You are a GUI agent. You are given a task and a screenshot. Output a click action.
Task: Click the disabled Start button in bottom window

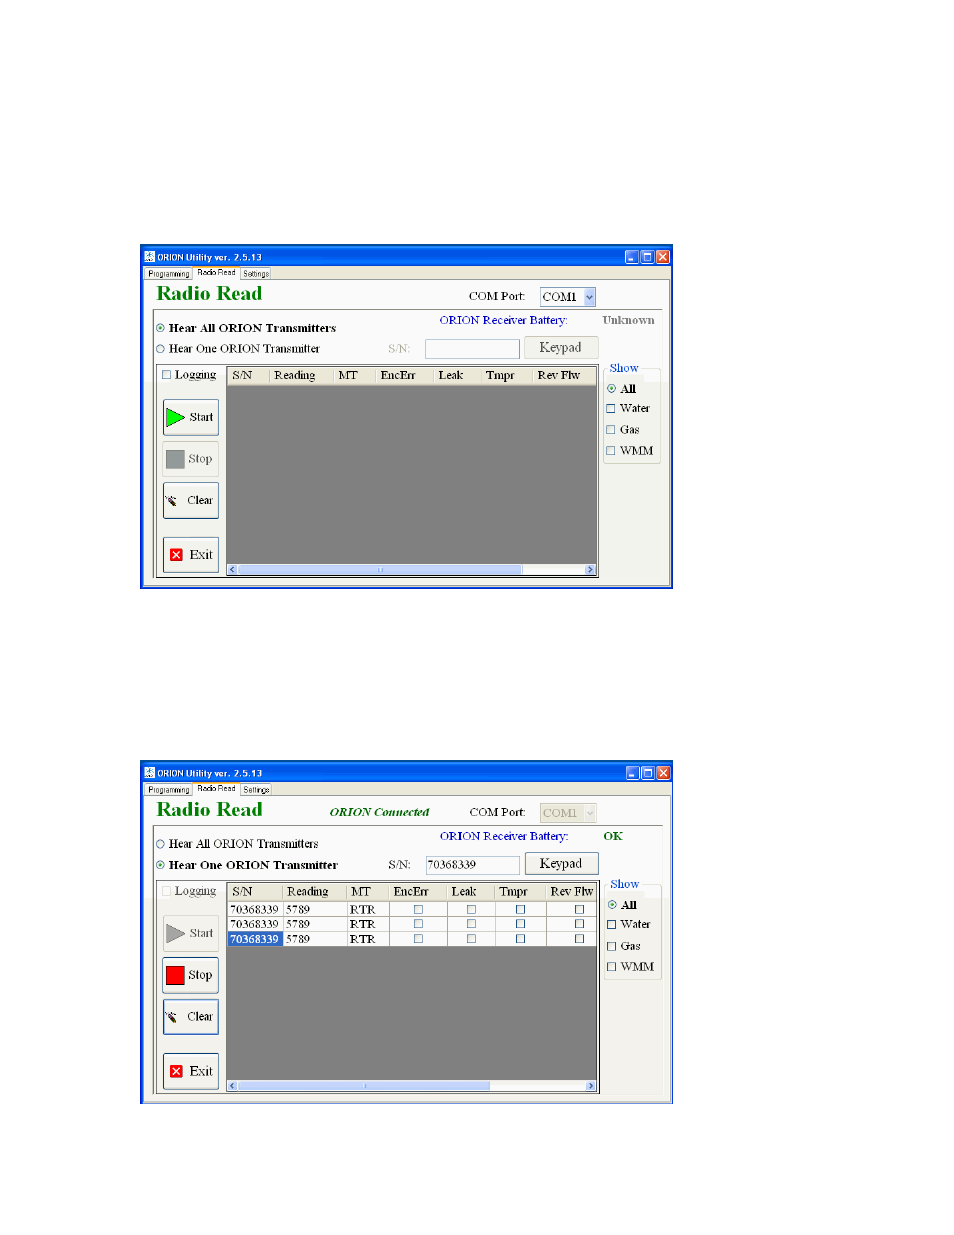click(191, 933)
